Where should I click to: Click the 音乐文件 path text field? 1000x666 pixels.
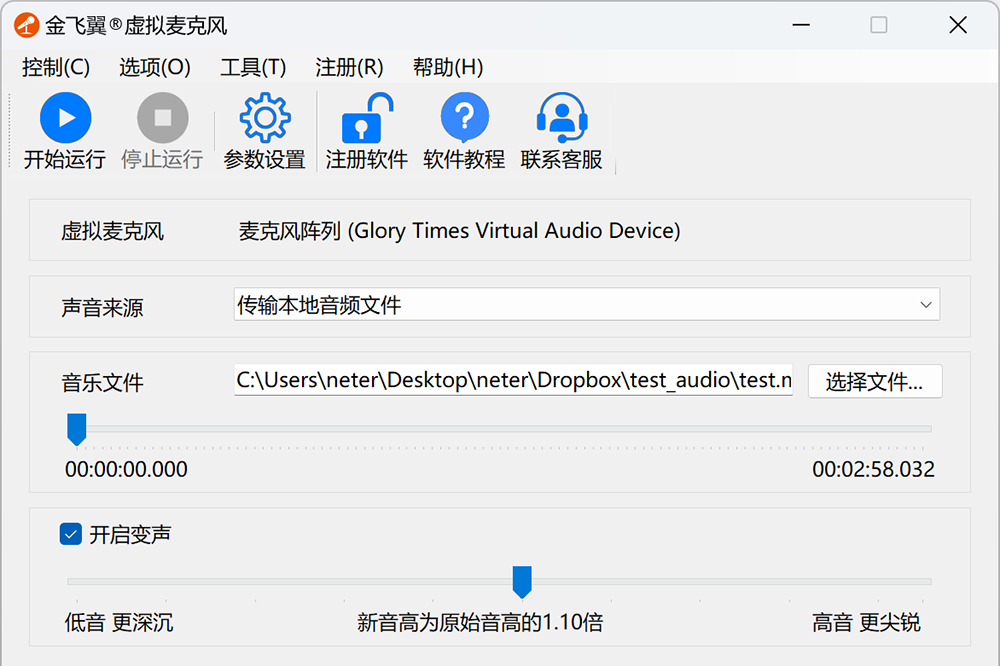(514, 381)
